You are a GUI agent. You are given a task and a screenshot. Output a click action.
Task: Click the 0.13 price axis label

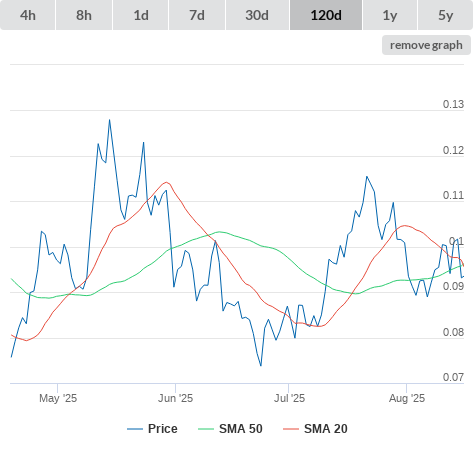(453, 104)
